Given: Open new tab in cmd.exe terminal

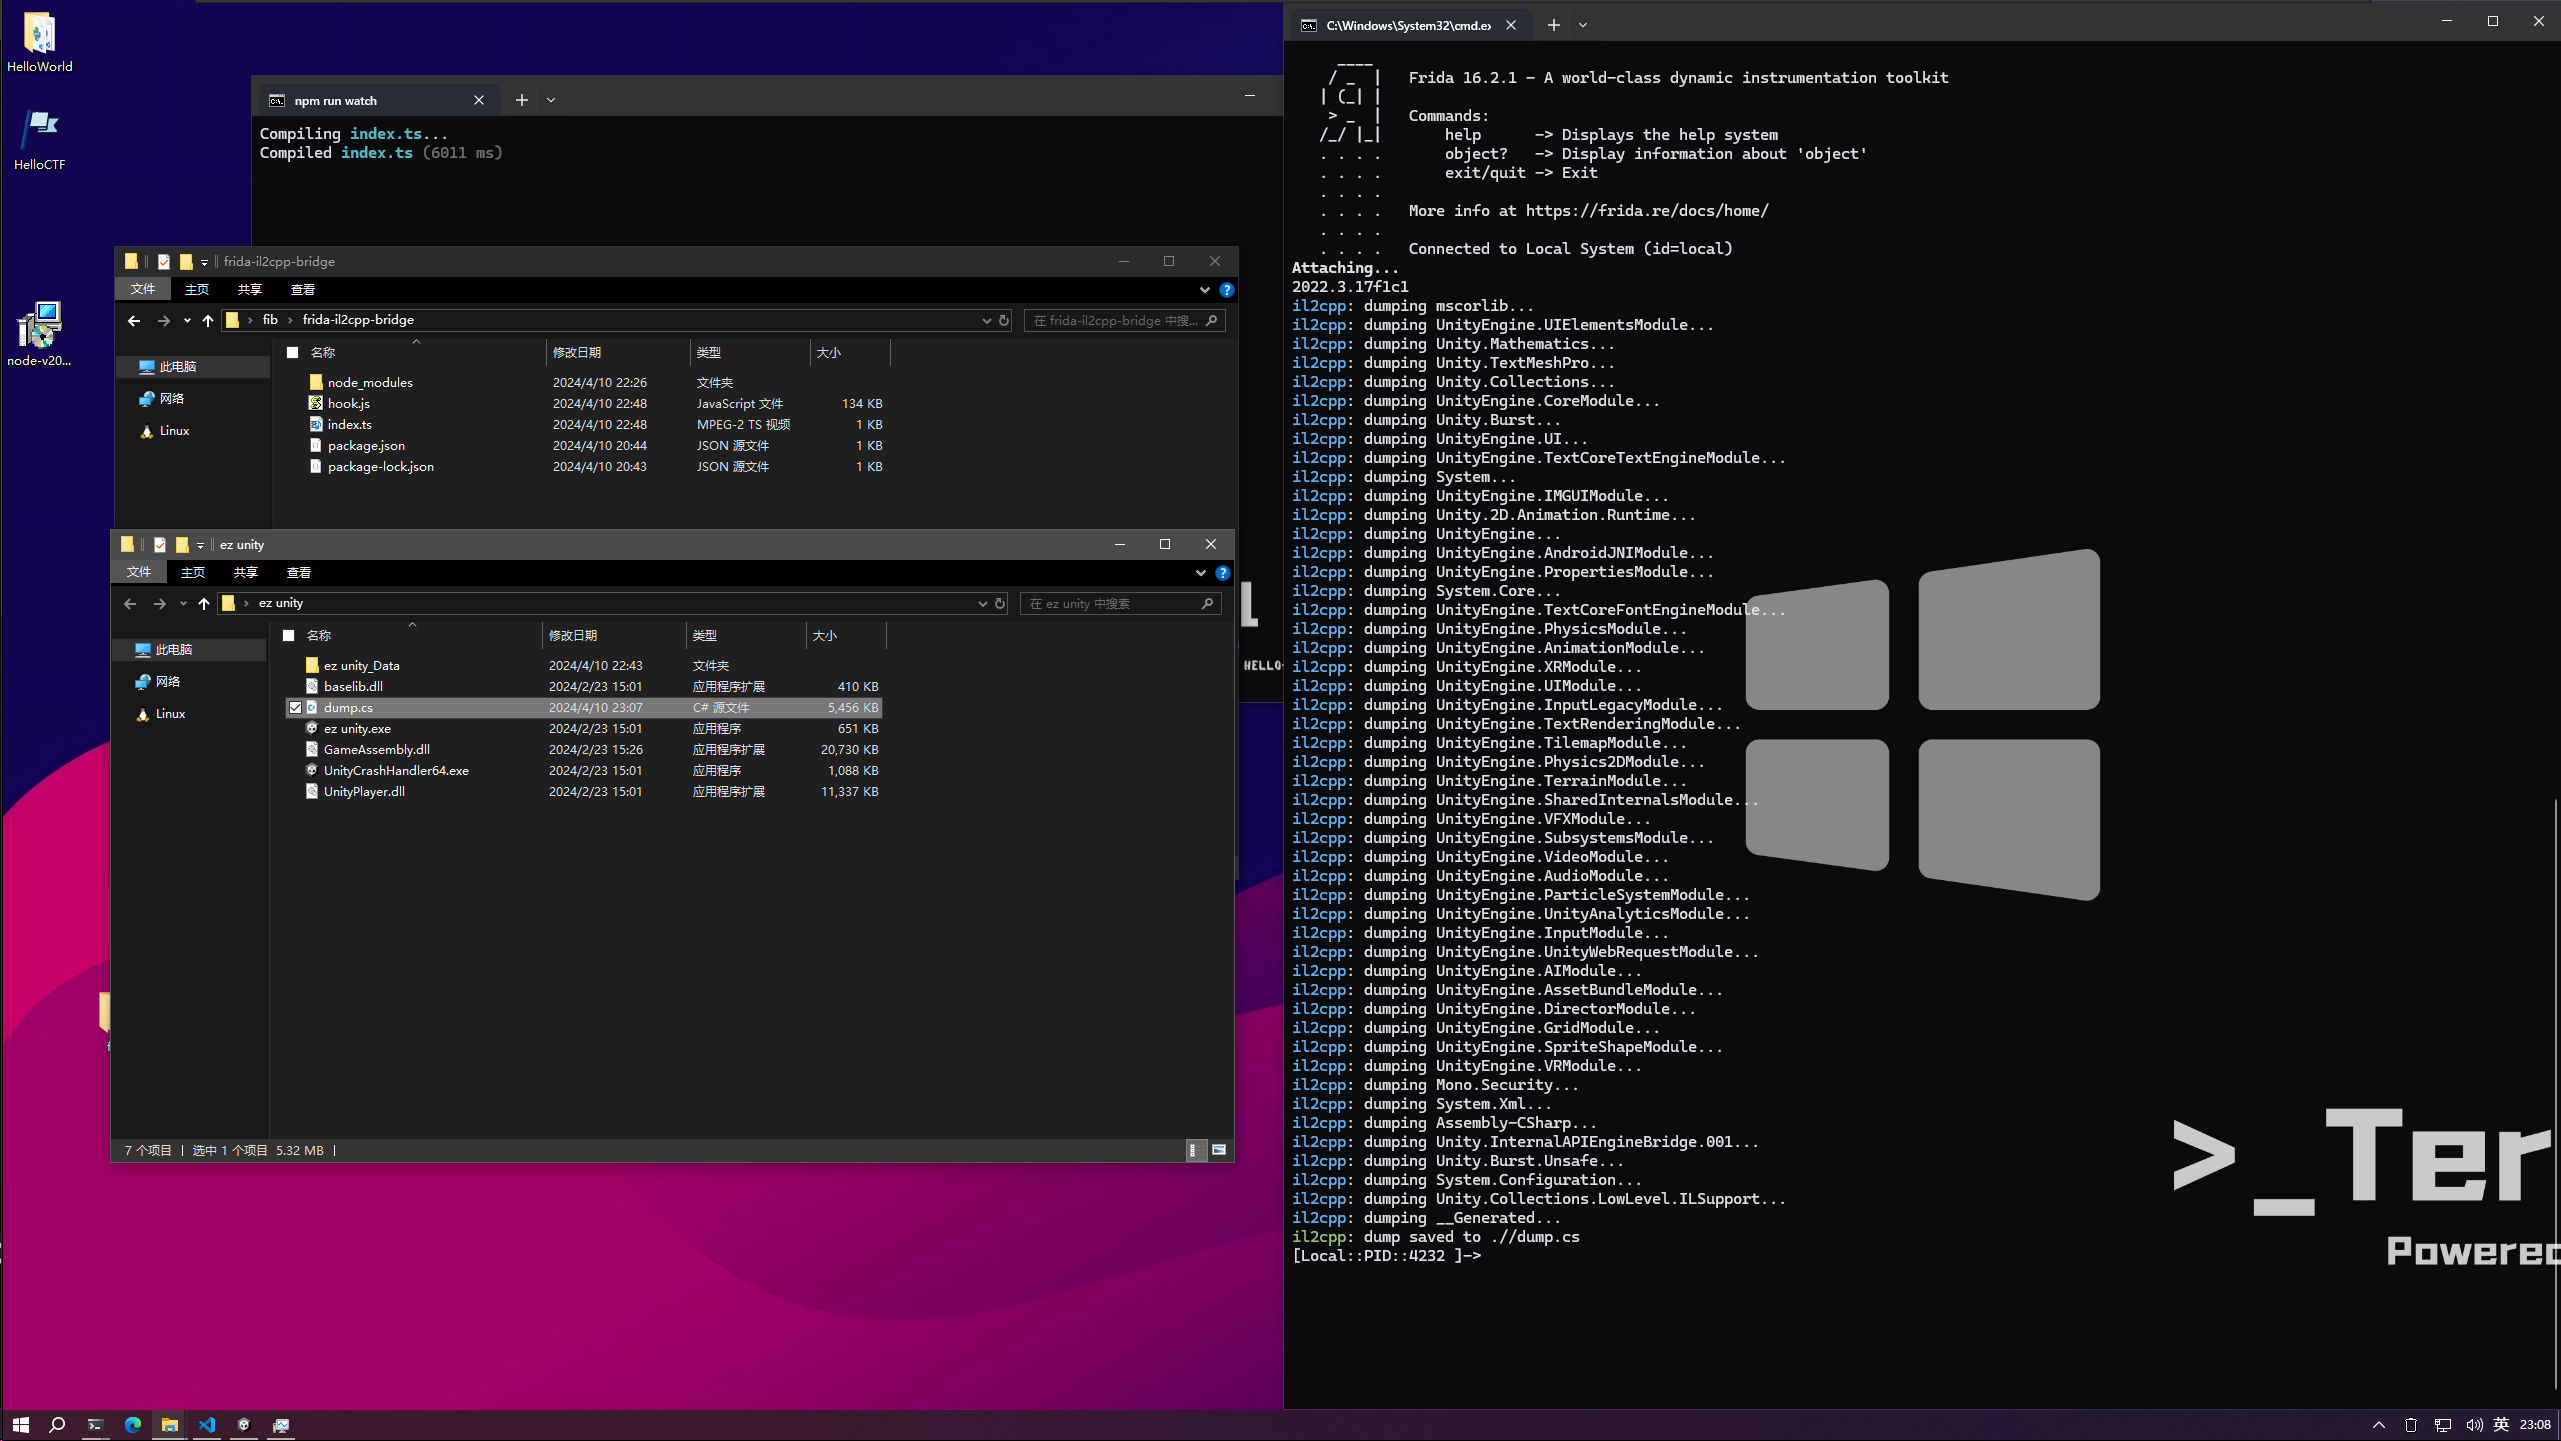Looking at the screenshot, I should click(x=1554, y=25).
